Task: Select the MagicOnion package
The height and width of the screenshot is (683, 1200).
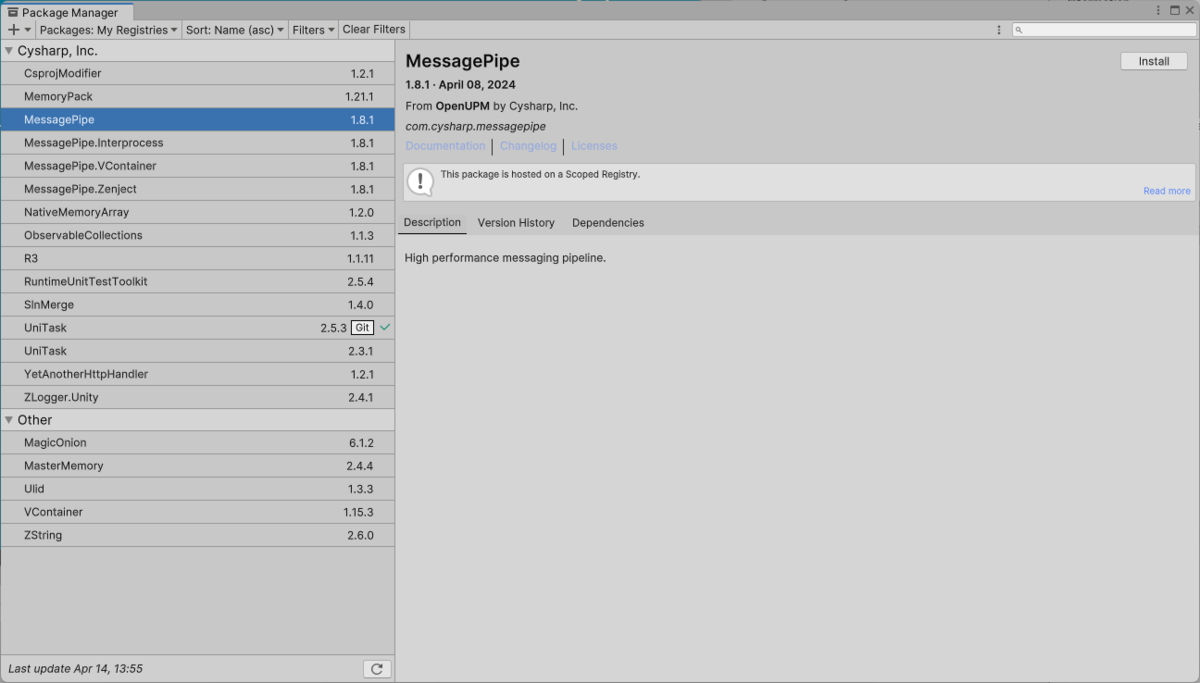Action: (x=197, y=443)
